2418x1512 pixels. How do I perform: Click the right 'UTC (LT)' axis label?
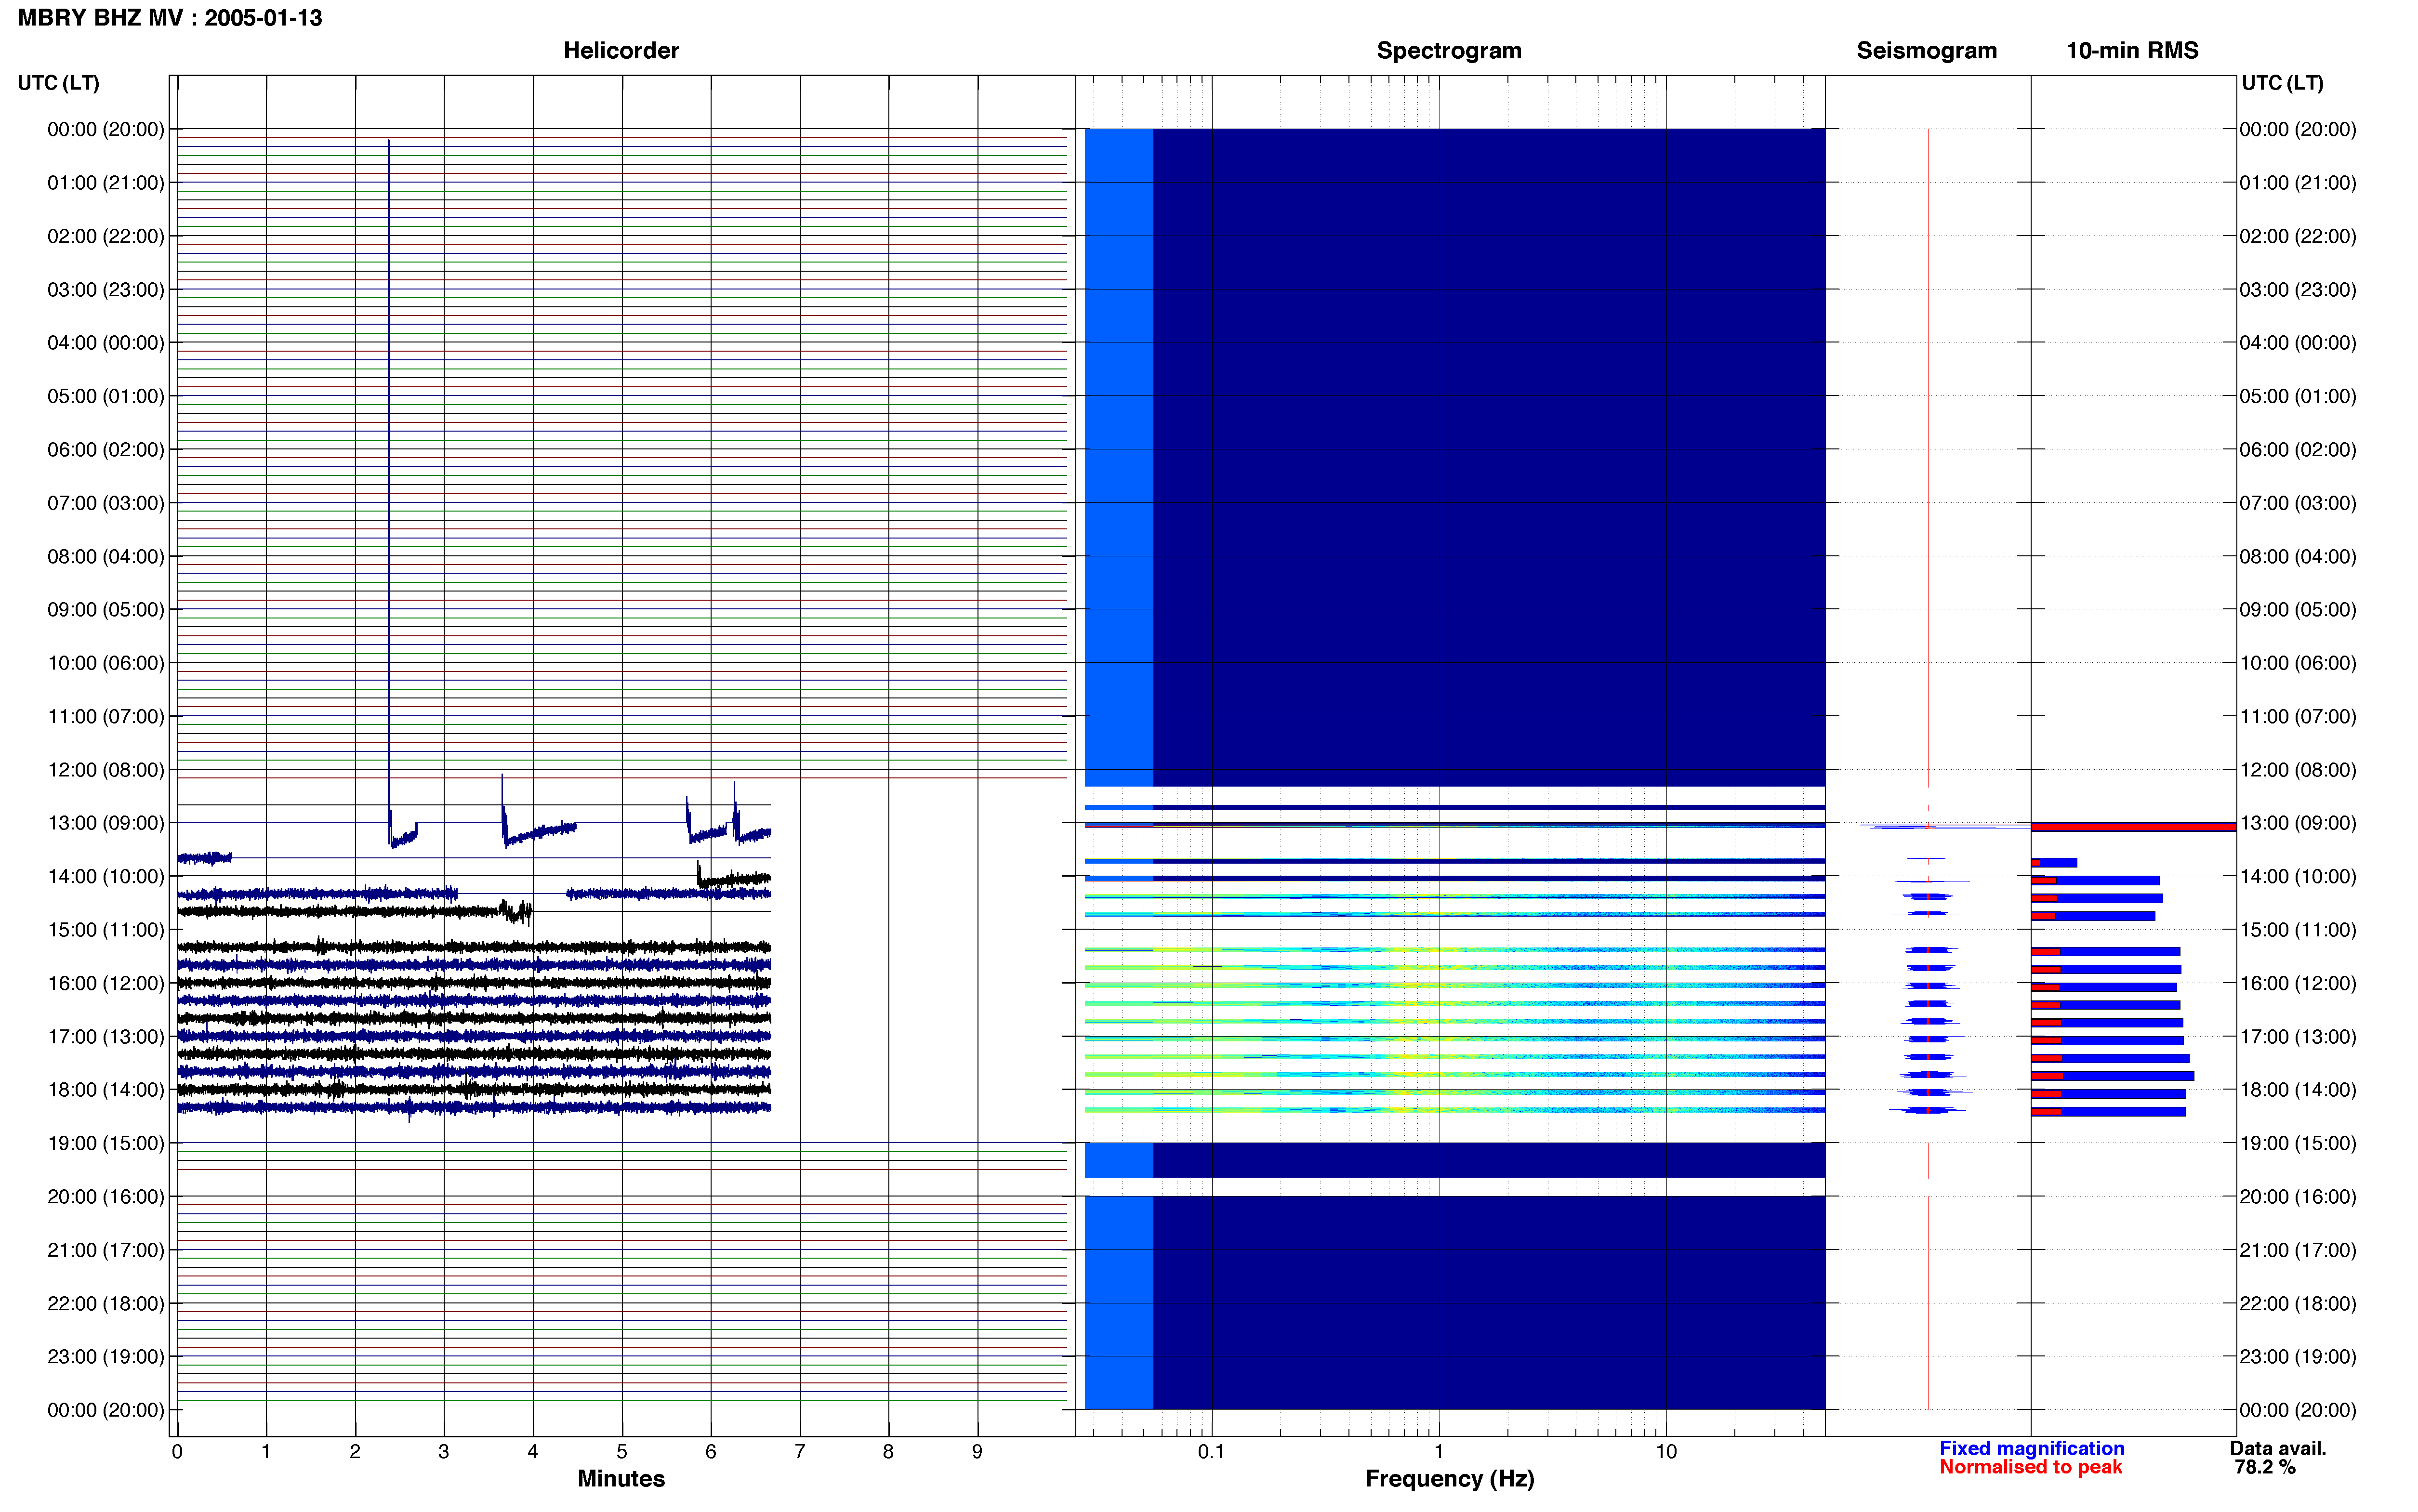tap(2283, 83)
